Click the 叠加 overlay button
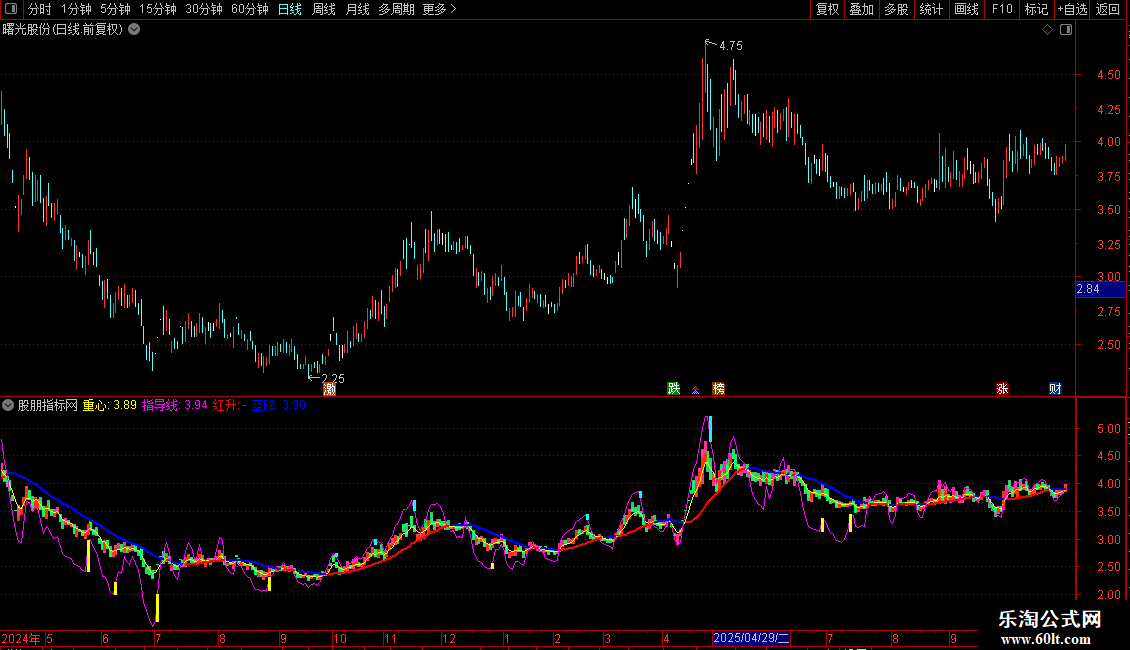1130x650 pixels. coord(861,9)
